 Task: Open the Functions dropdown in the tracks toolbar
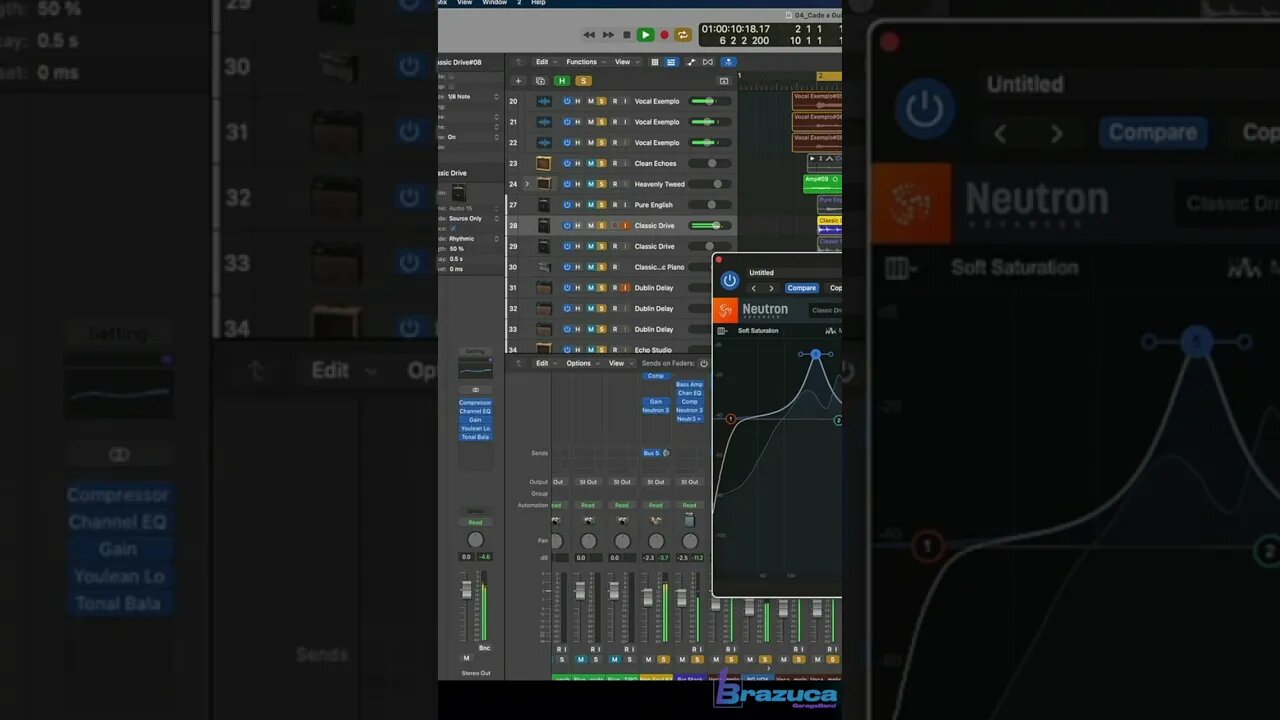pos(584,62)
